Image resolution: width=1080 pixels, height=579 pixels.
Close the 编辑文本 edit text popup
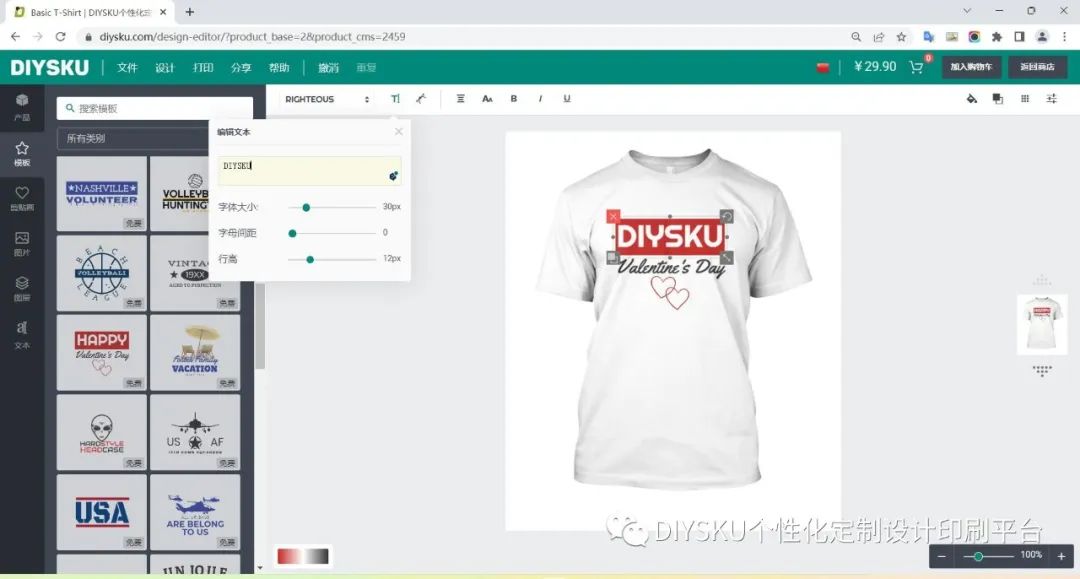[x=399, y=131]
